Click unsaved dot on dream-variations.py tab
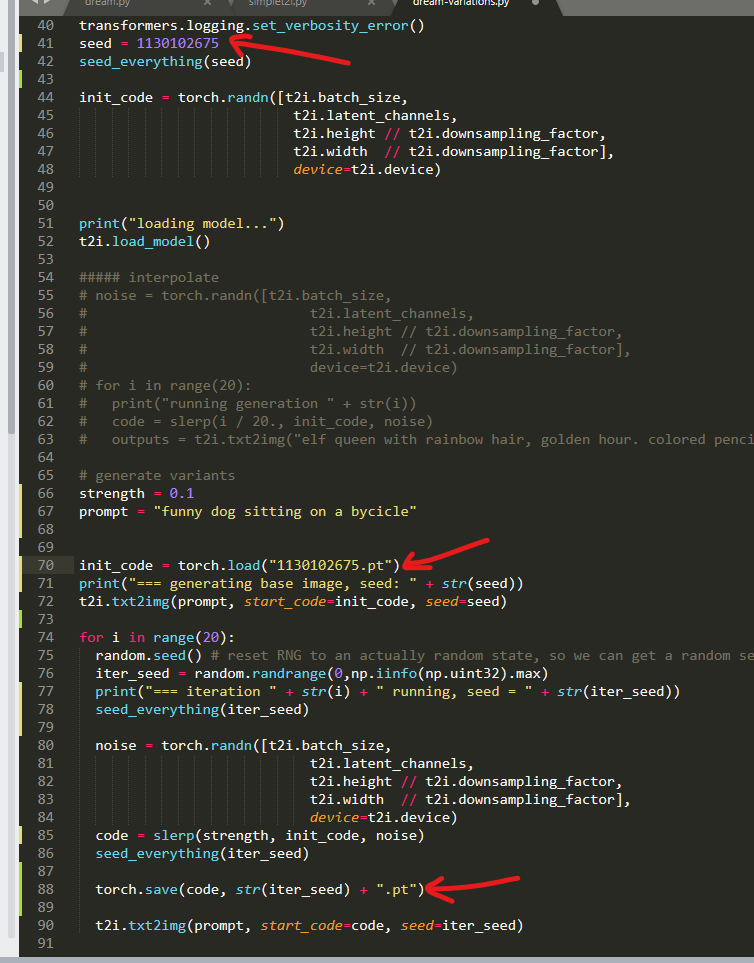The image size is (754, 963). 535,3
